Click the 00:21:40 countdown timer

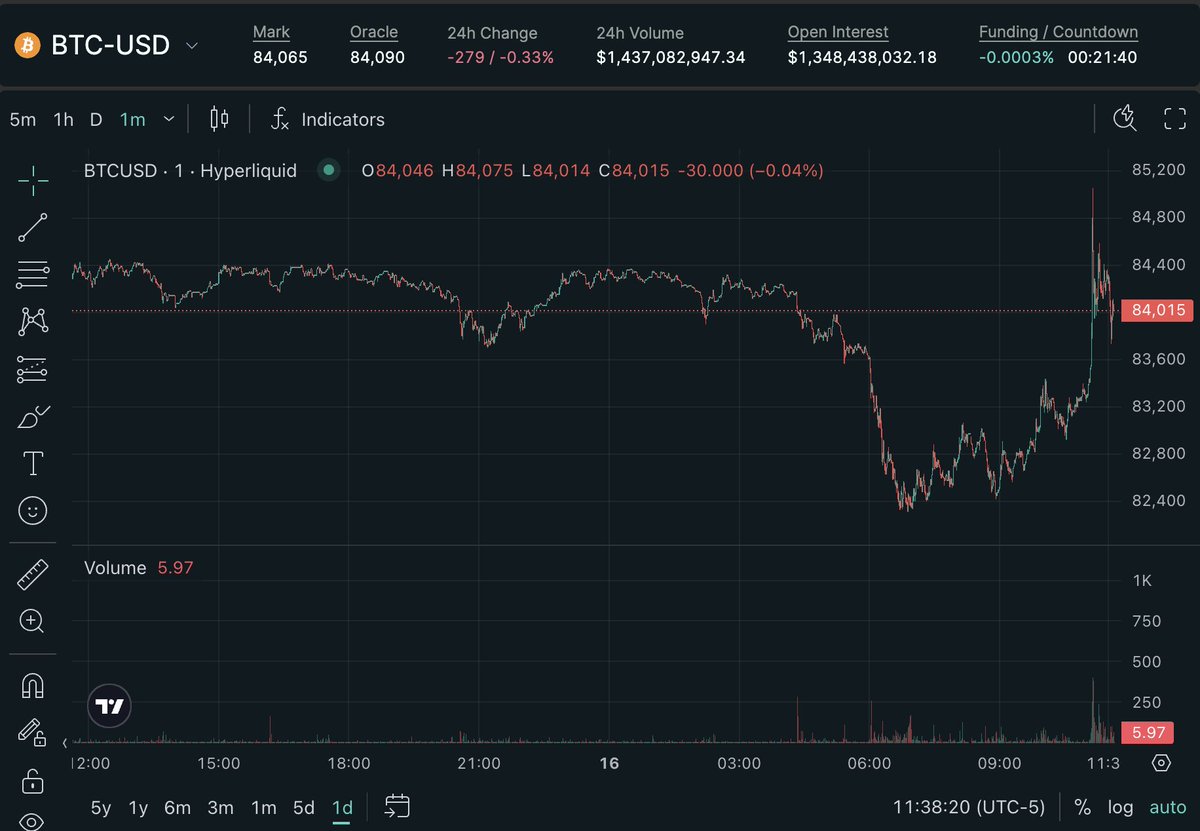click(1102, 57)
